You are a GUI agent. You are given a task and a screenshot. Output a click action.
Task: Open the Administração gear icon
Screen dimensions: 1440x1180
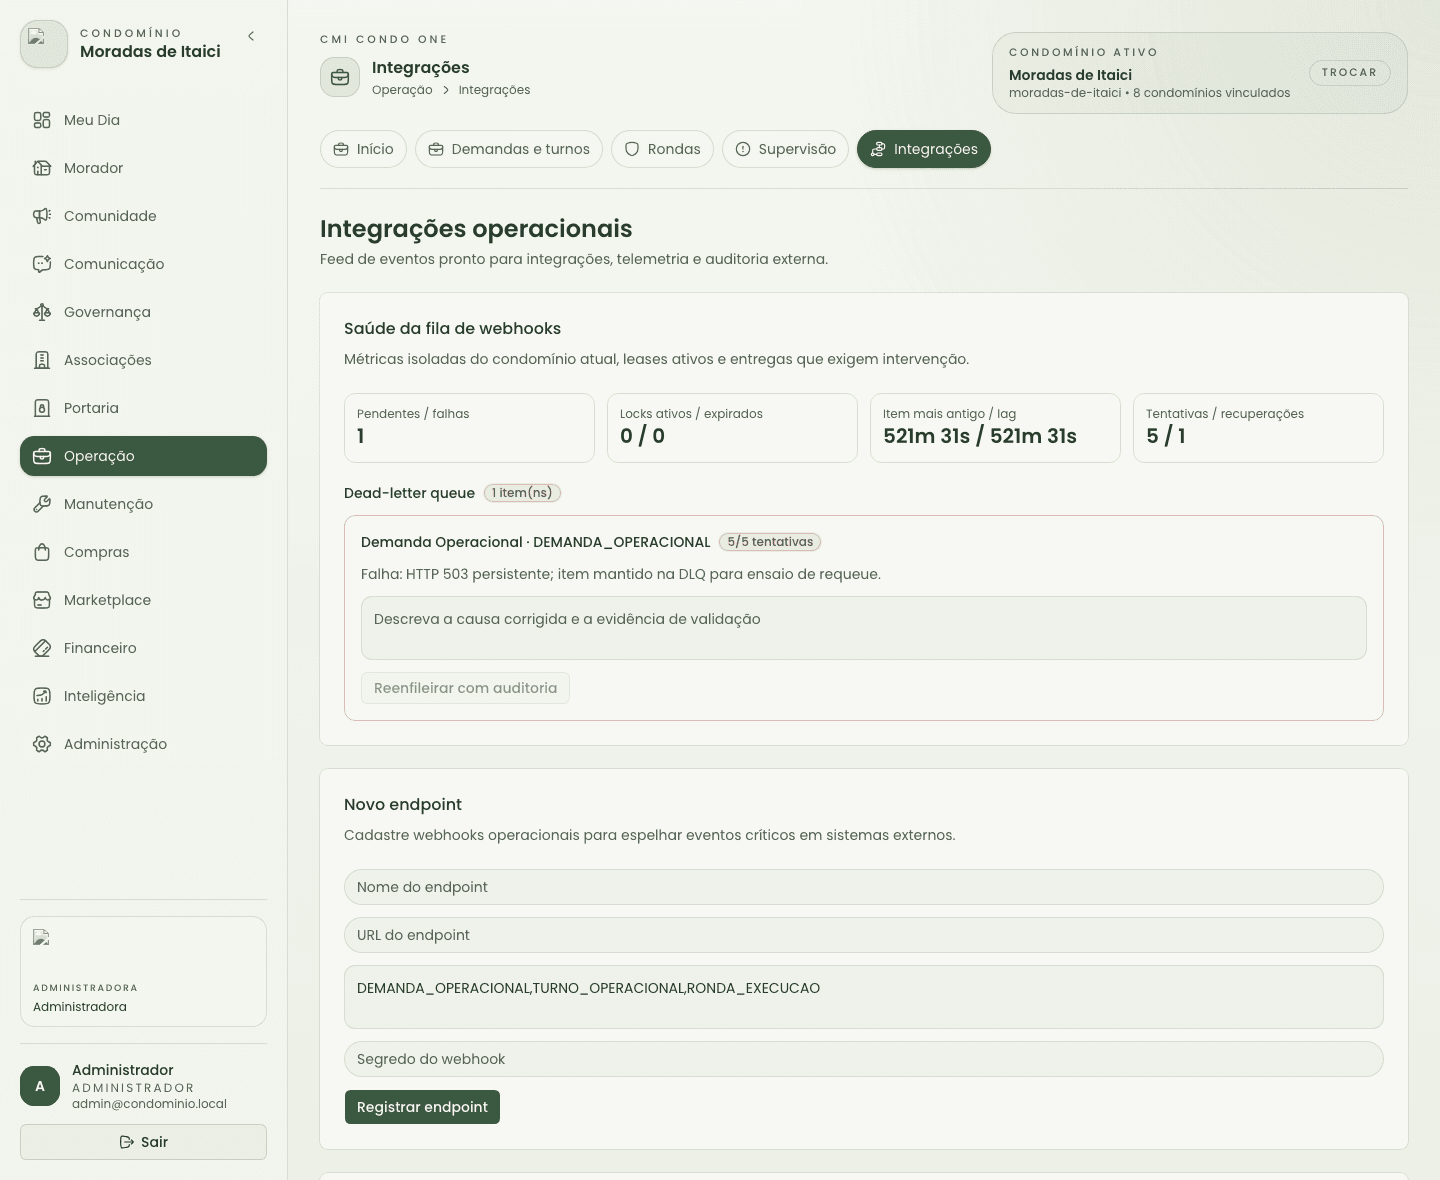coord(42,744)
